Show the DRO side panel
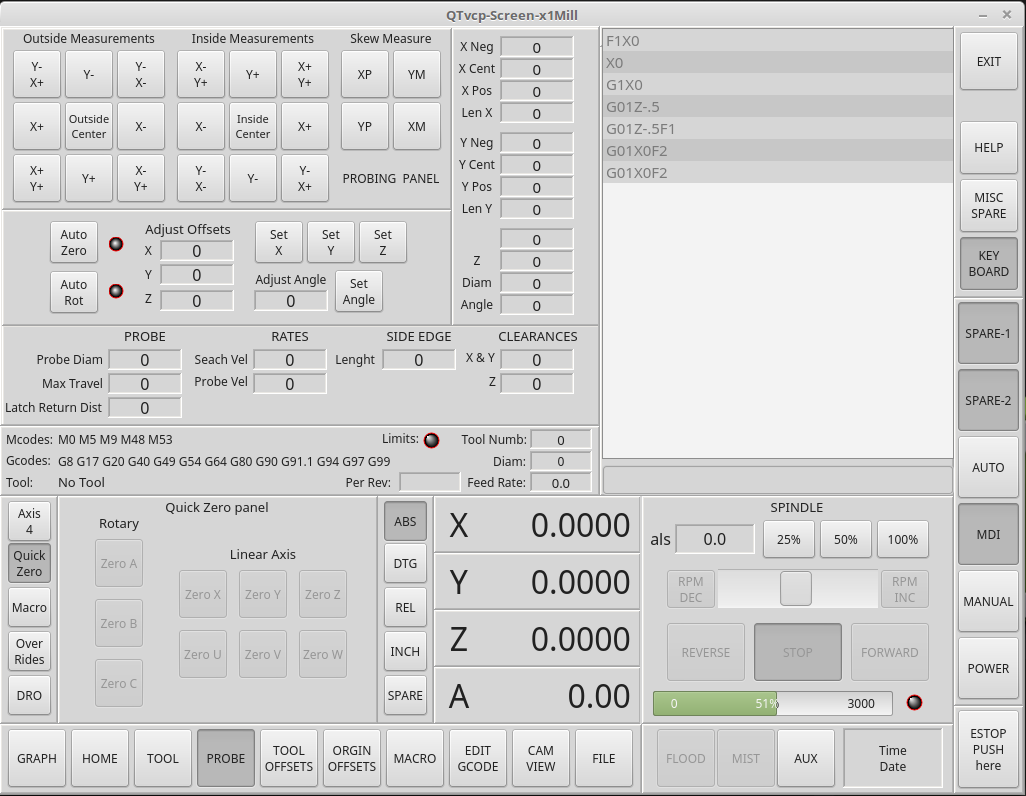The width and height of the screenshot is (1026, 796). pos(29,695)
